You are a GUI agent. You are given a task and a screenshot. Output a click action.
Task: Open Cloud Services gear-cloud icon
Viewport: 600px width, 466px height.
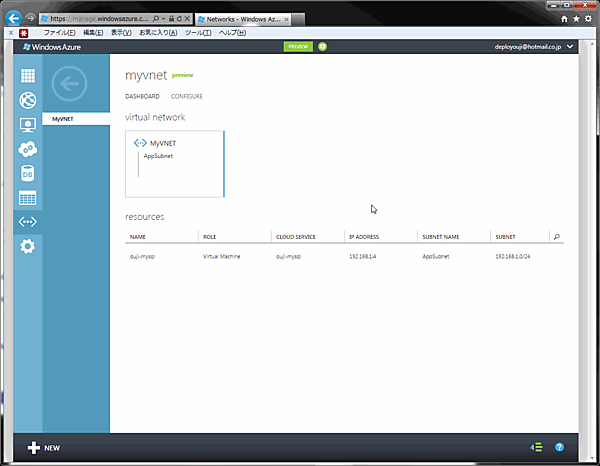click(x=28, y=149)
